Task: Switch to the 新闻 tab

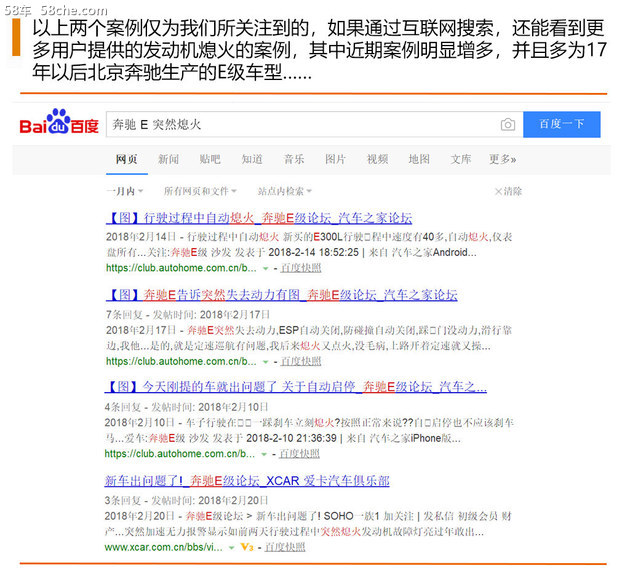Action: point(168,160)
